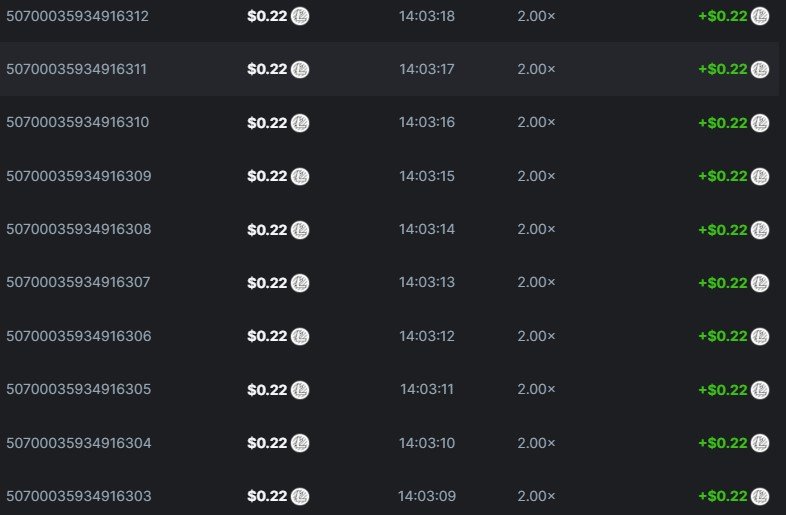Click Litecoin bet icon in row ending 6307

click(x=300, y=283)
